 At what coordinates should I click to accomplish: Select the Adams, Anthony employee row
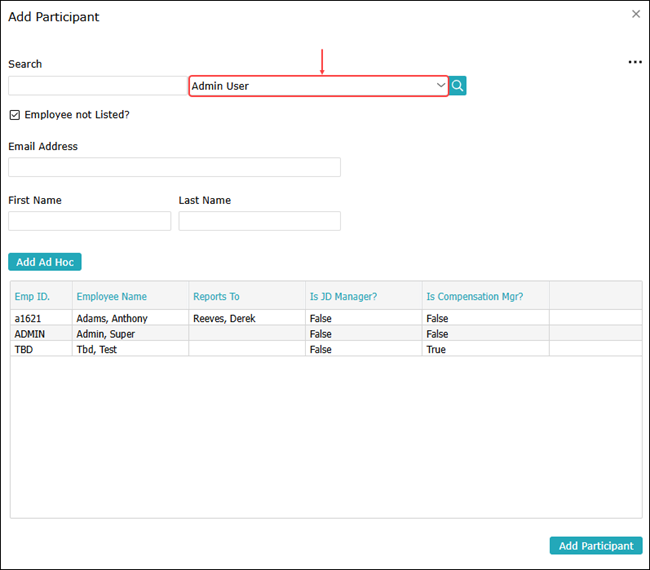pyautogui.click(x=112, y=318)
